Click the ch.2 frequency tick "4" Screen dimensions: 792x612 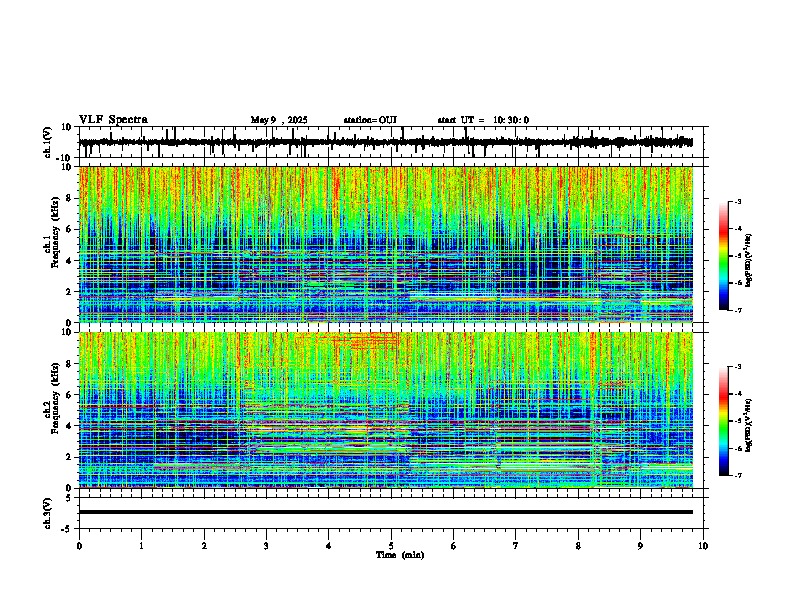coord(70,426)
